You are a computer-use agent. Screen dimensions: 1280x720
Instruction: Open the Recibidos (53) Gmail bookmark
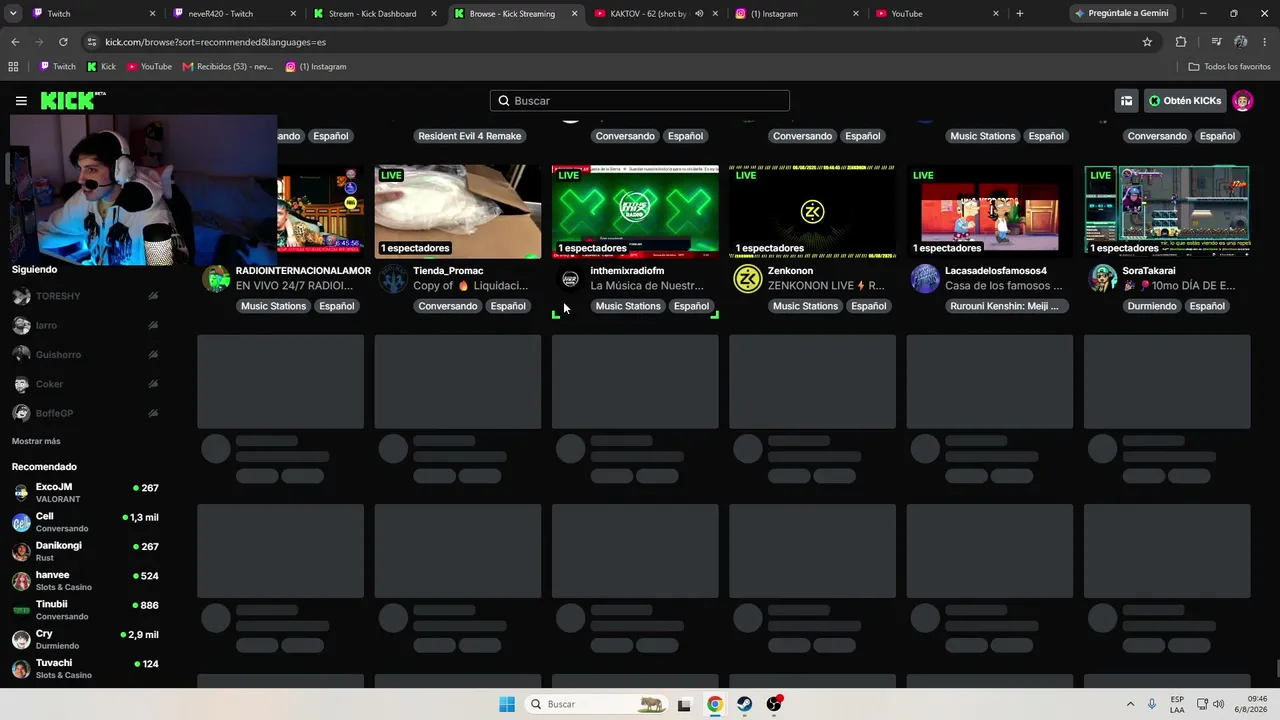pyautogui.click(x=226, y=67)
